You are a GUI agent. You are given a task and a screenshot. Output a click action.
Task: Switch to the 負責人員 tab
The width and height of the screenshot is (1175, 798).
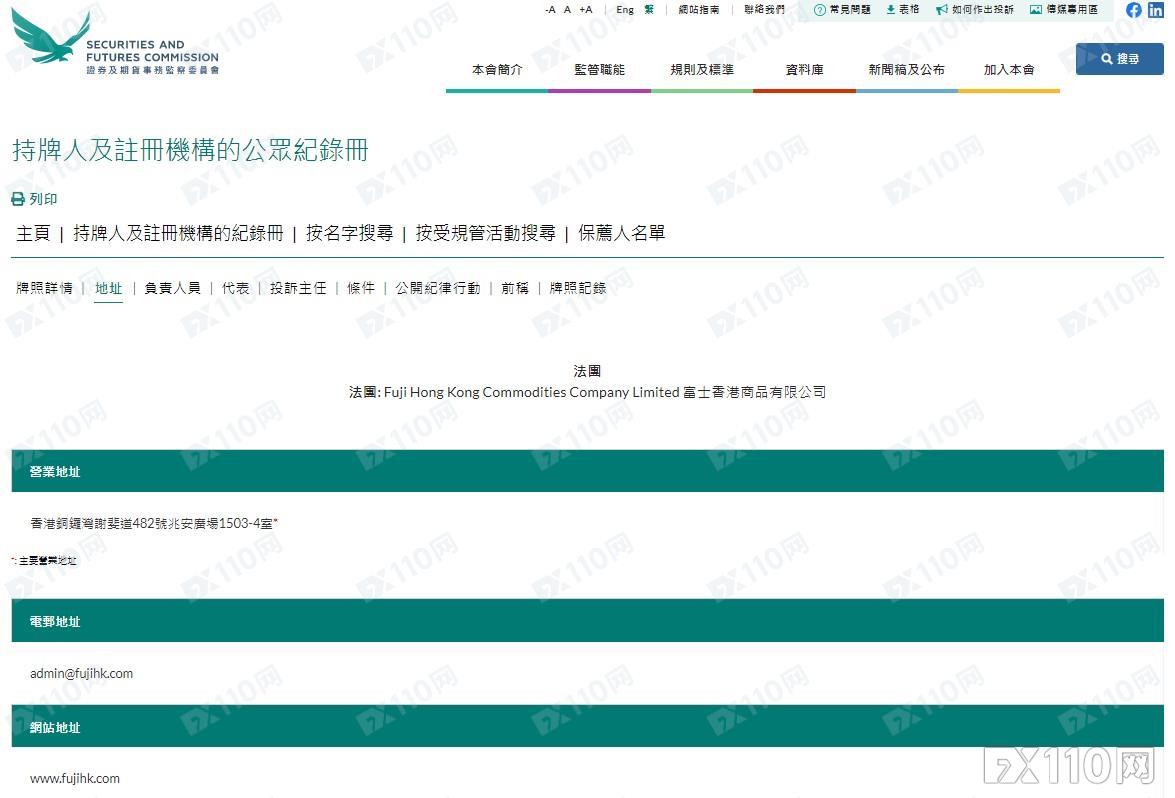coord(170,287)
